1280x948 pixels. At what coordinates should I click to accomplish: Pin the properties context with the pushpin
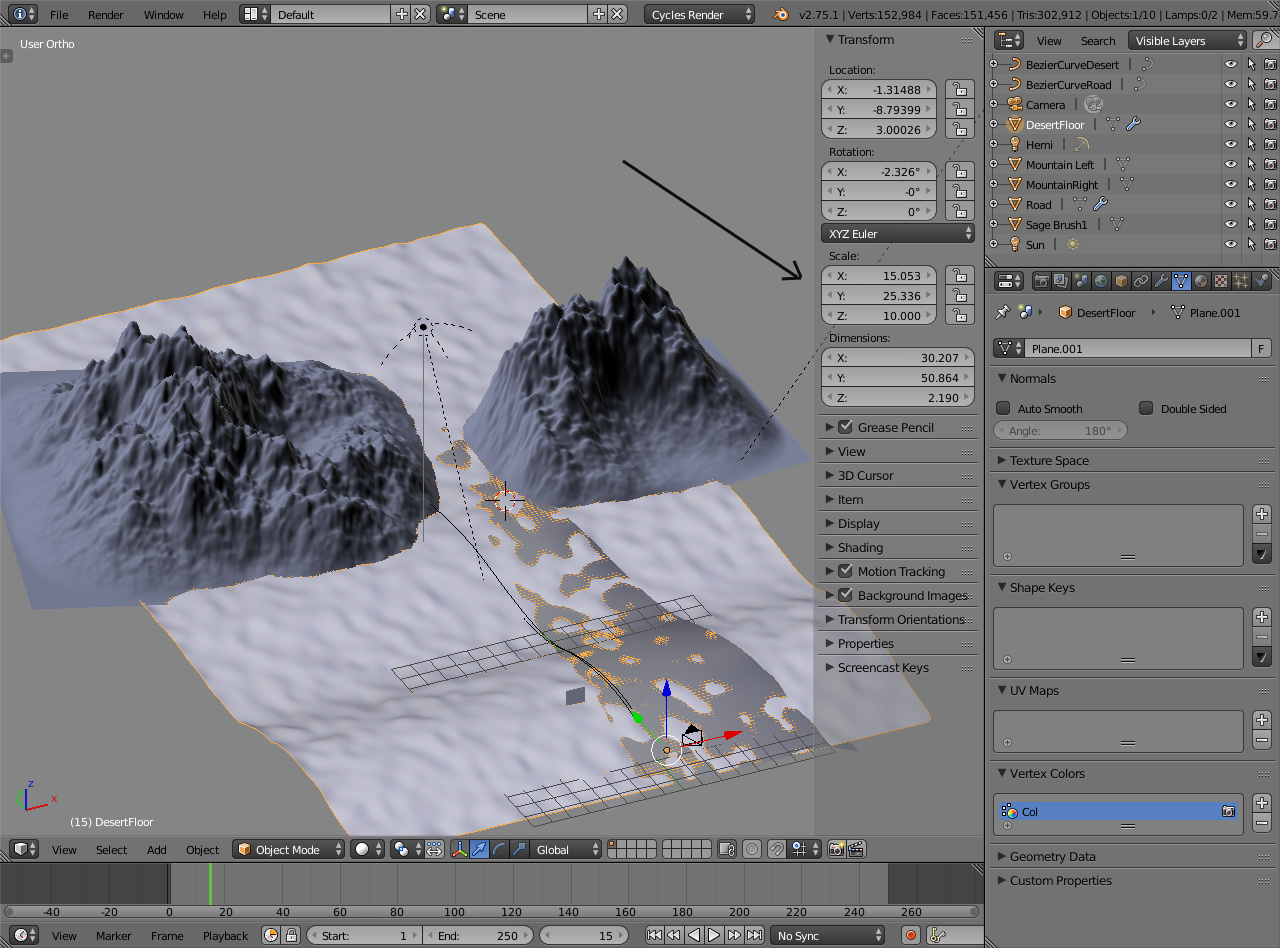click(1003, 312)
